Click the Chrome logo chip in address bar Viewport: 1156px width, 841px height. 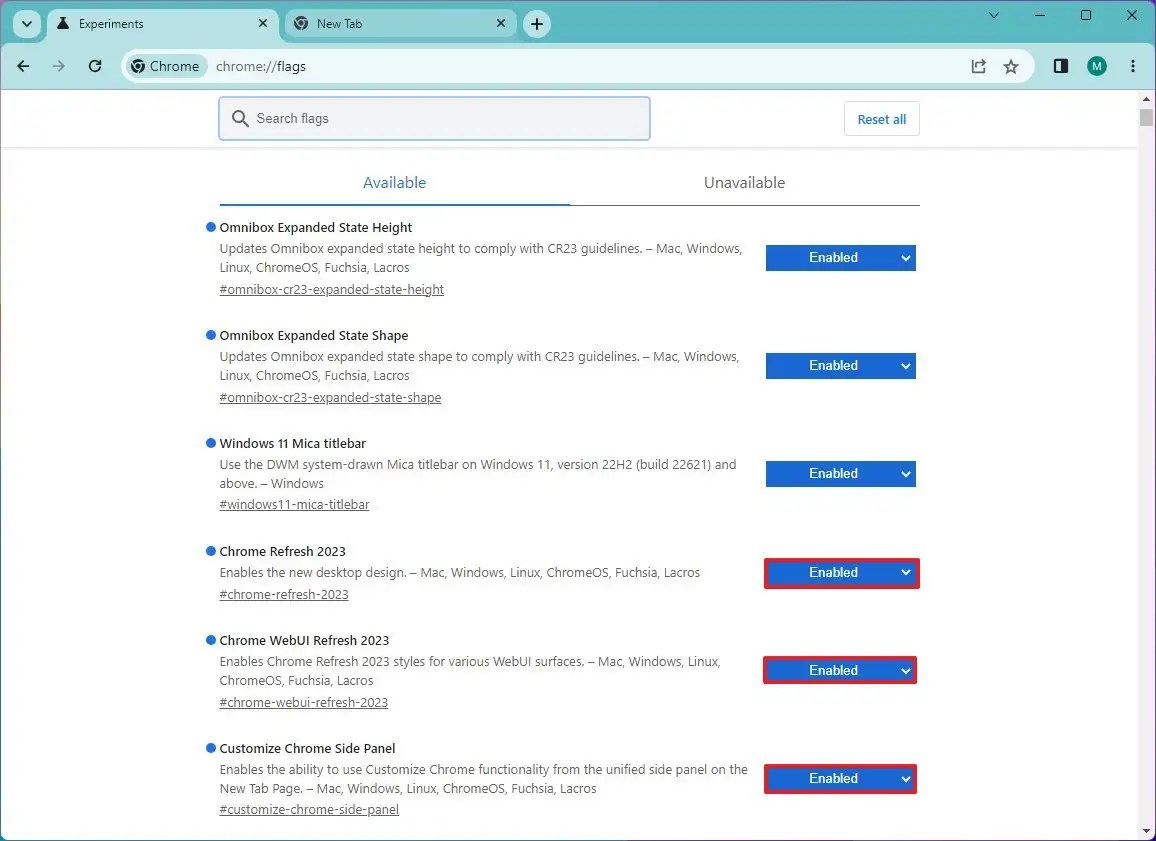pos(165,66)
